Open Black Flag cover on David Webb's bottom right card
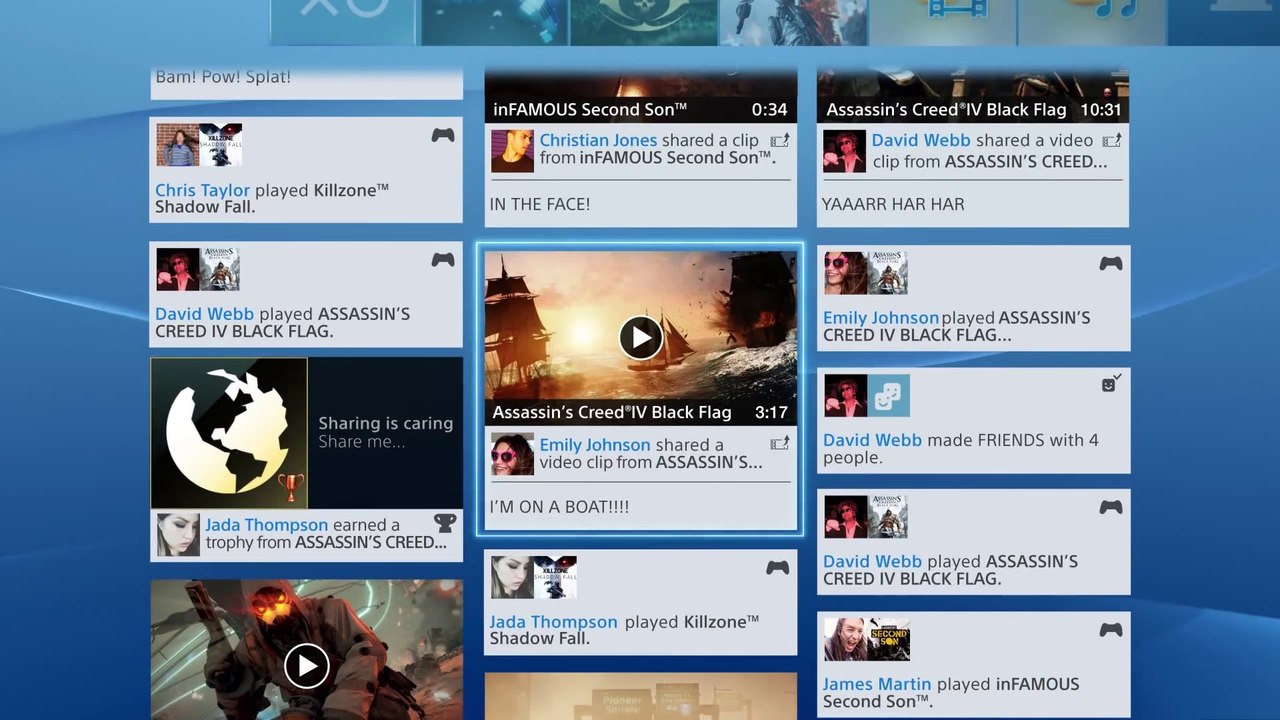Screen dimensions: 1280x720 coord(887,517)
